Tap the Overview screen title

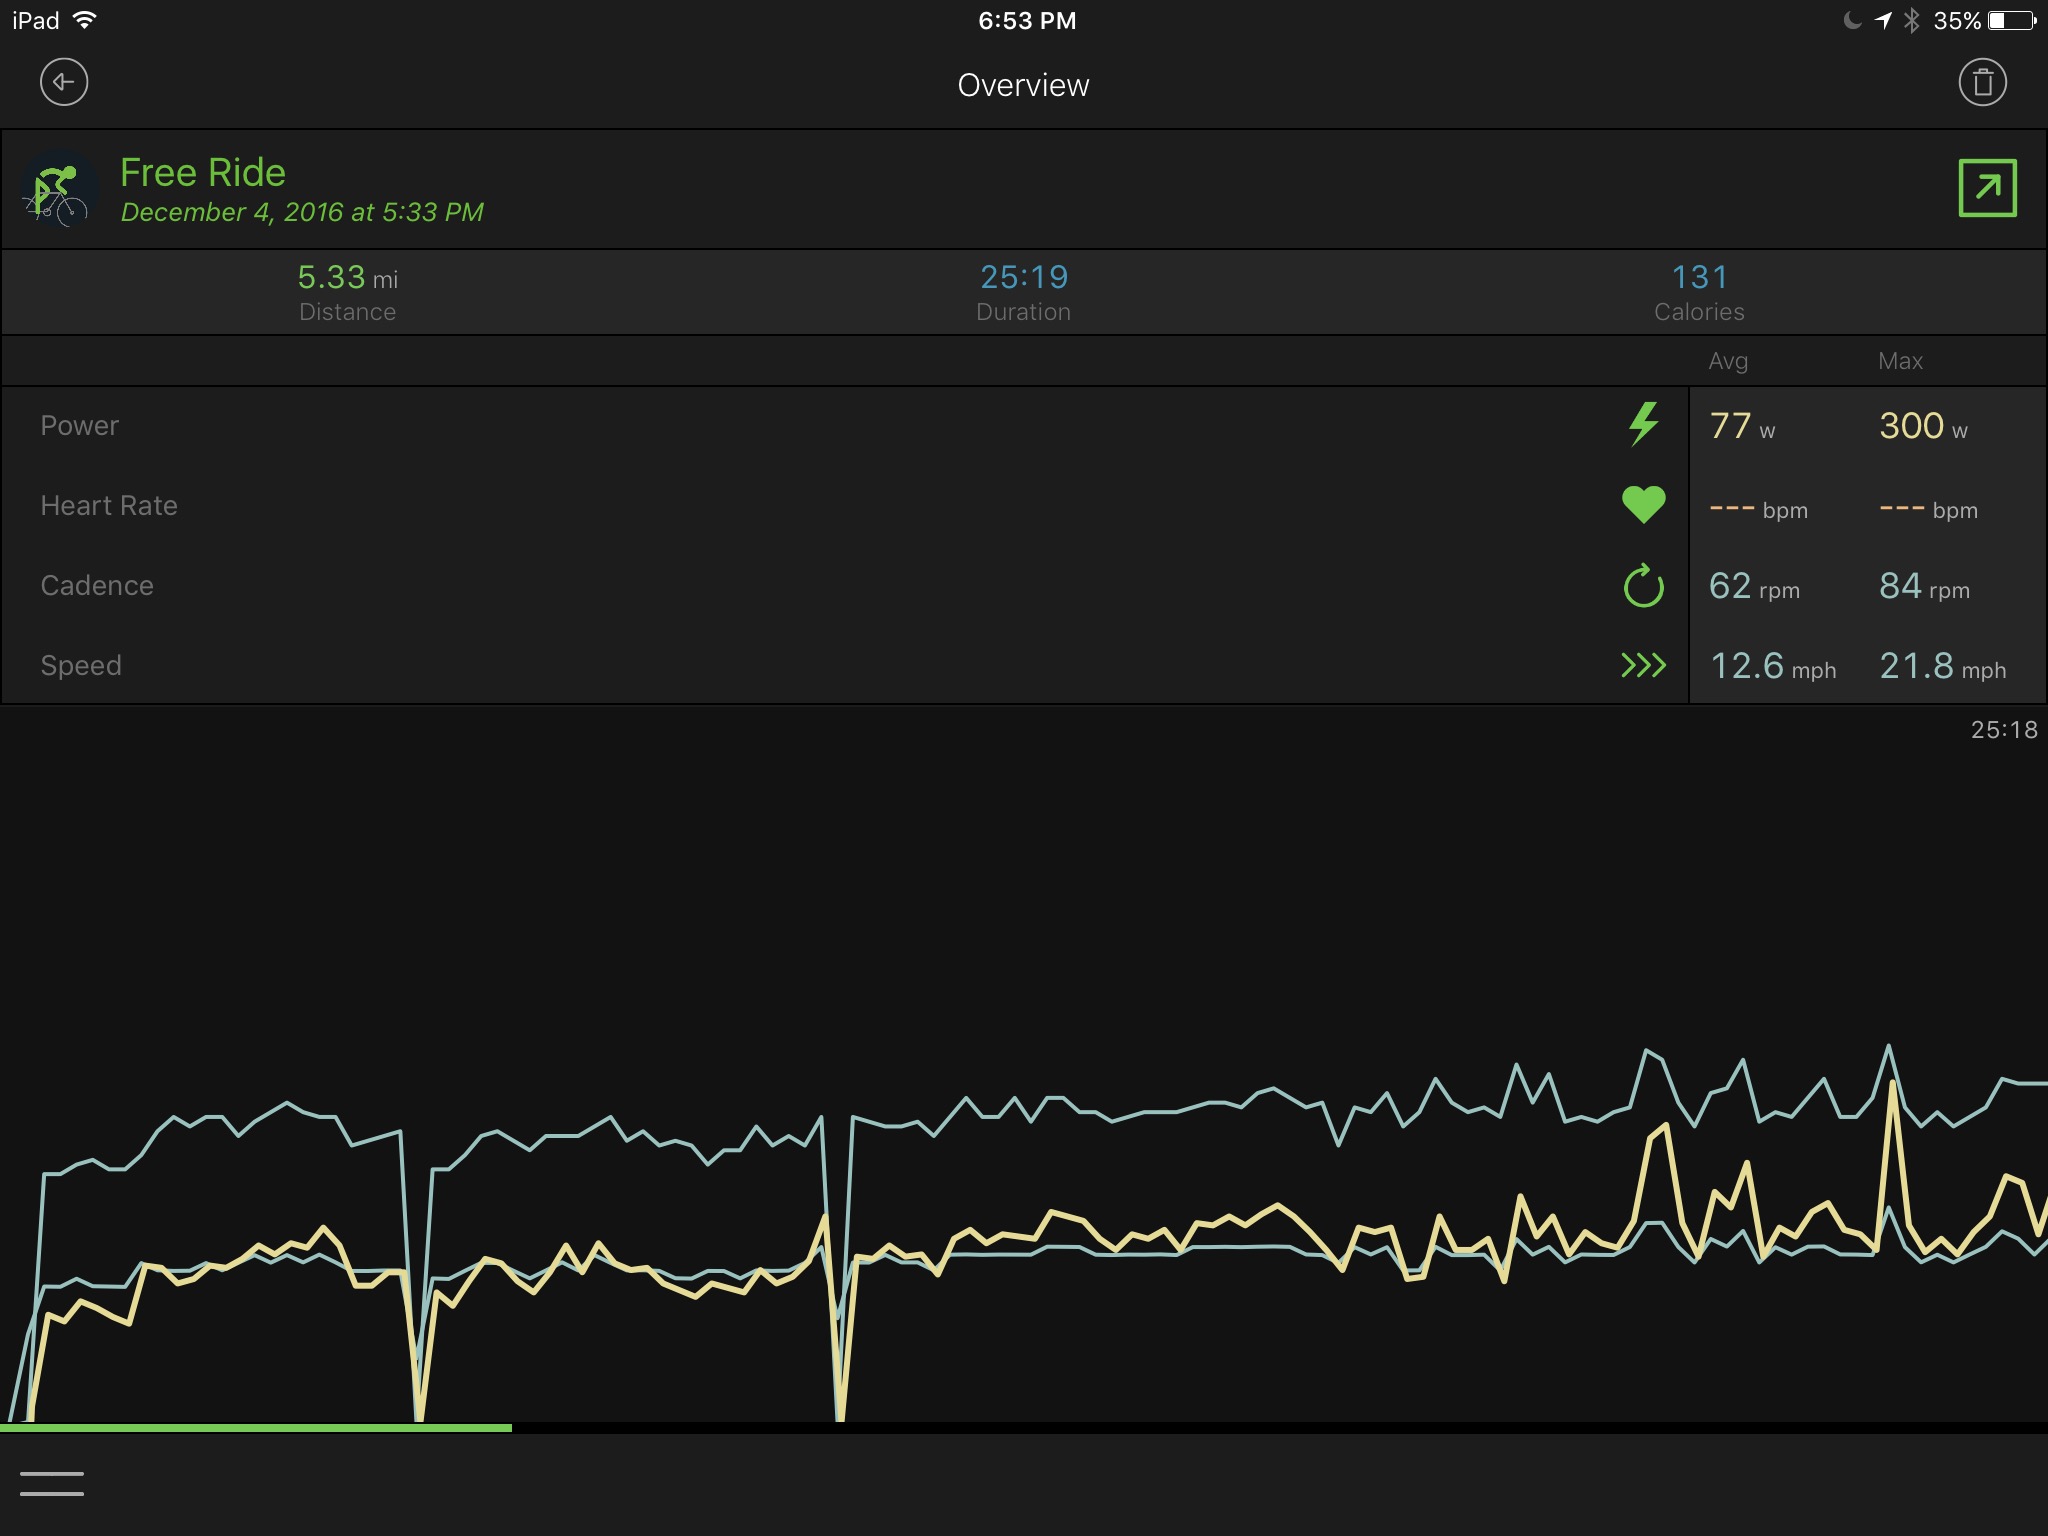tap(1023, 85)
